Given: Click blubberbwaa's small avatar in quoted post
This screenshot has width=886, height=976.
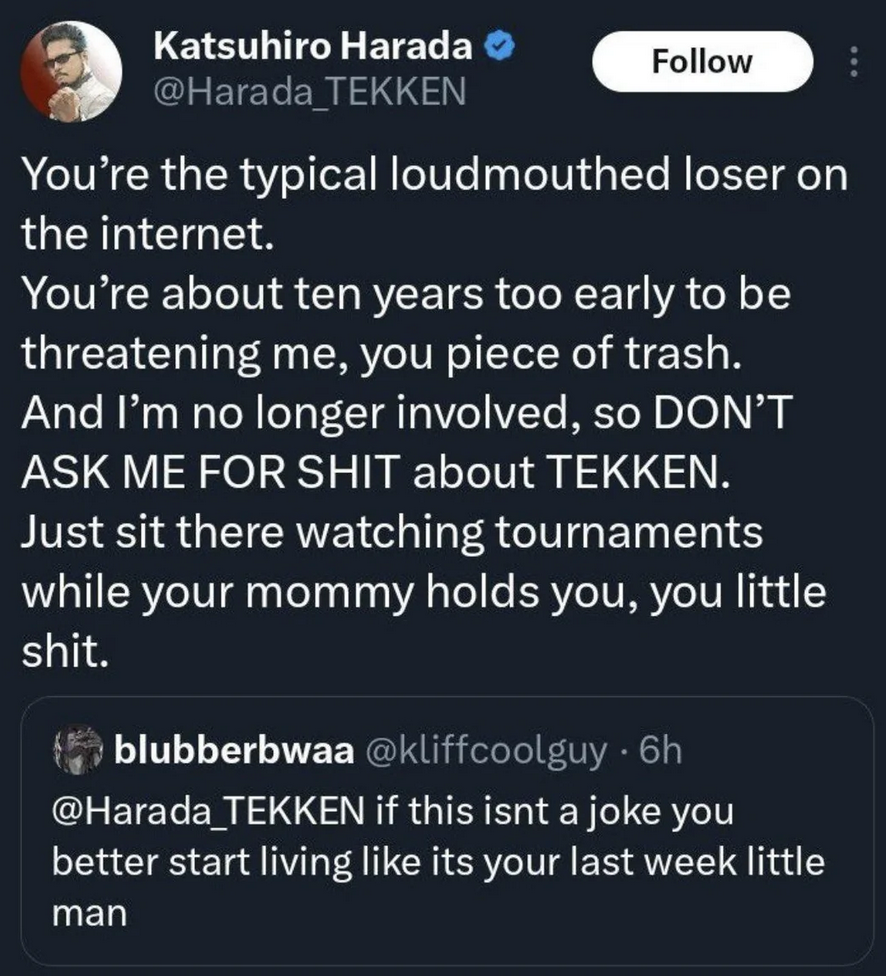Looking at the screenshot, I should pyautogui.click(x=78, y=751).
